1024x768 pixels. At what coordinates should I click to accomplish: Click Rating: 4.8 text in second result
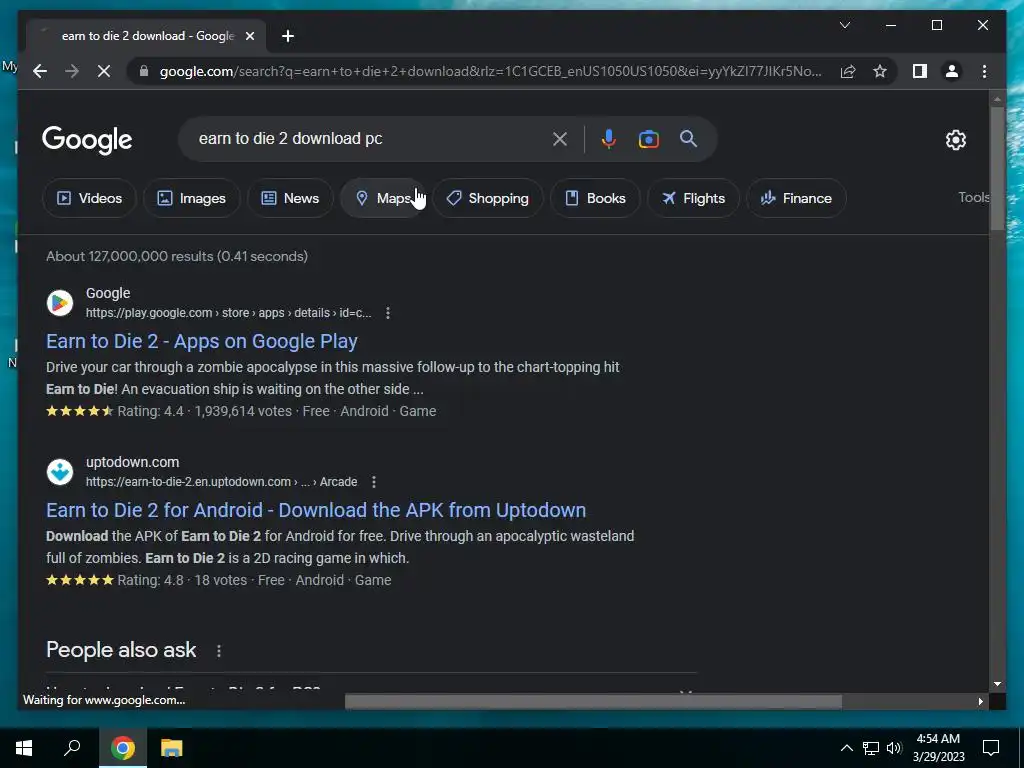pyautogui.click(x=150, y=580)
